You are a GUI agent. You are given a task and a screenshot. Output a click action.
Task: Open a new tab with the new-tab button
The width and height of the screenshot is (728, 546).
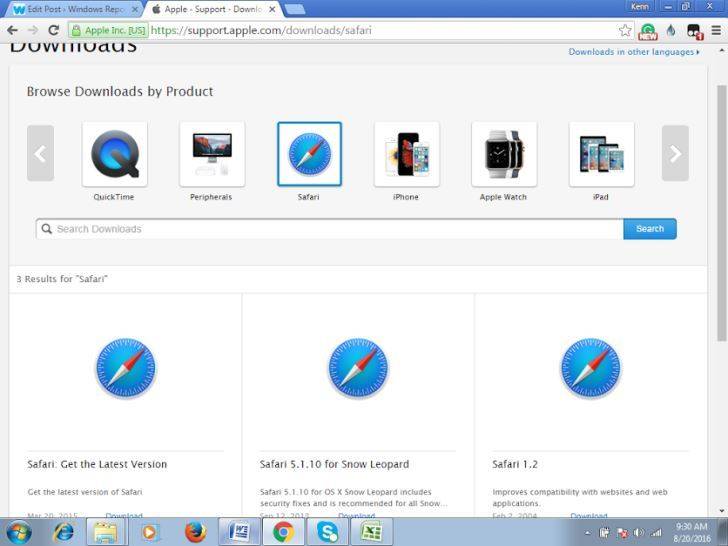tap(294, 9)
